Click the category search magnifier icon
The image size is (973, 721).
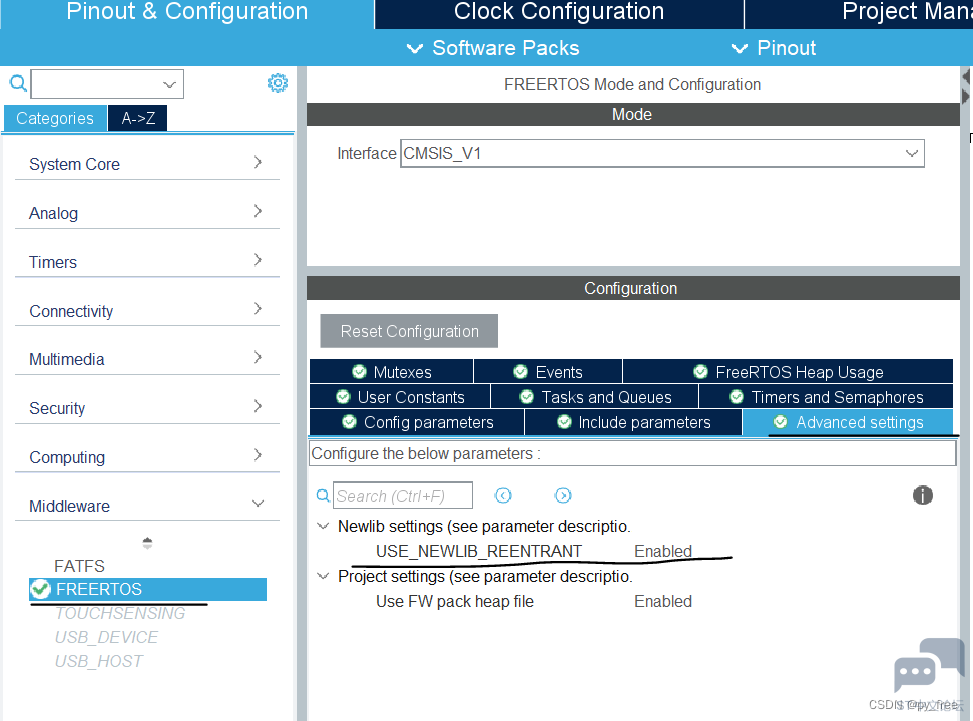[18, 83]
